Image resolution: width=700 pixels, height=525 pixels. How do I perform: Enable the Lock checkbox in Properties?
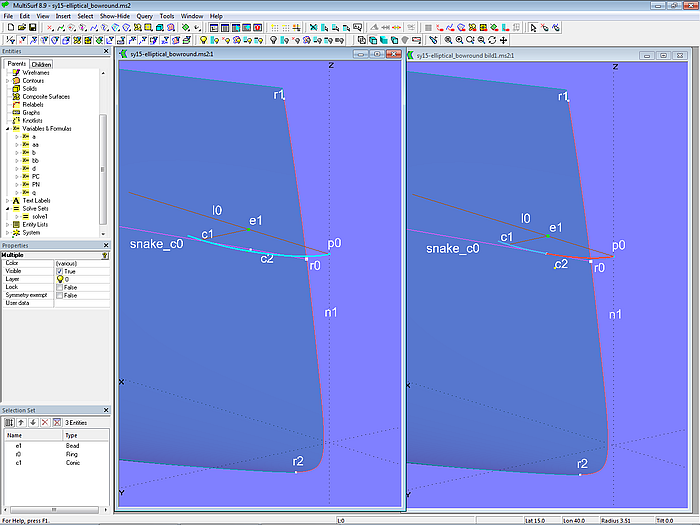click(x=60, y=287)
